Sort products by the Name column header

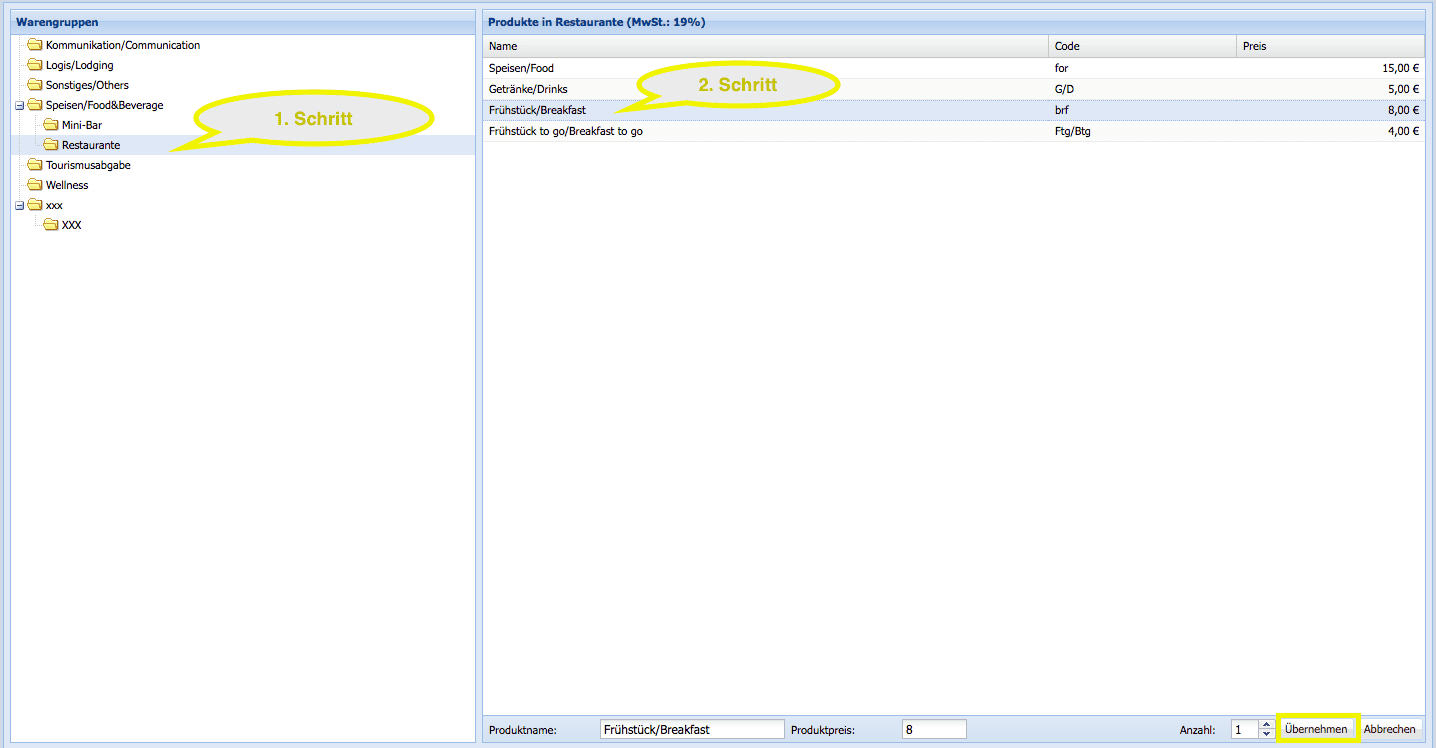click(765, 47)
